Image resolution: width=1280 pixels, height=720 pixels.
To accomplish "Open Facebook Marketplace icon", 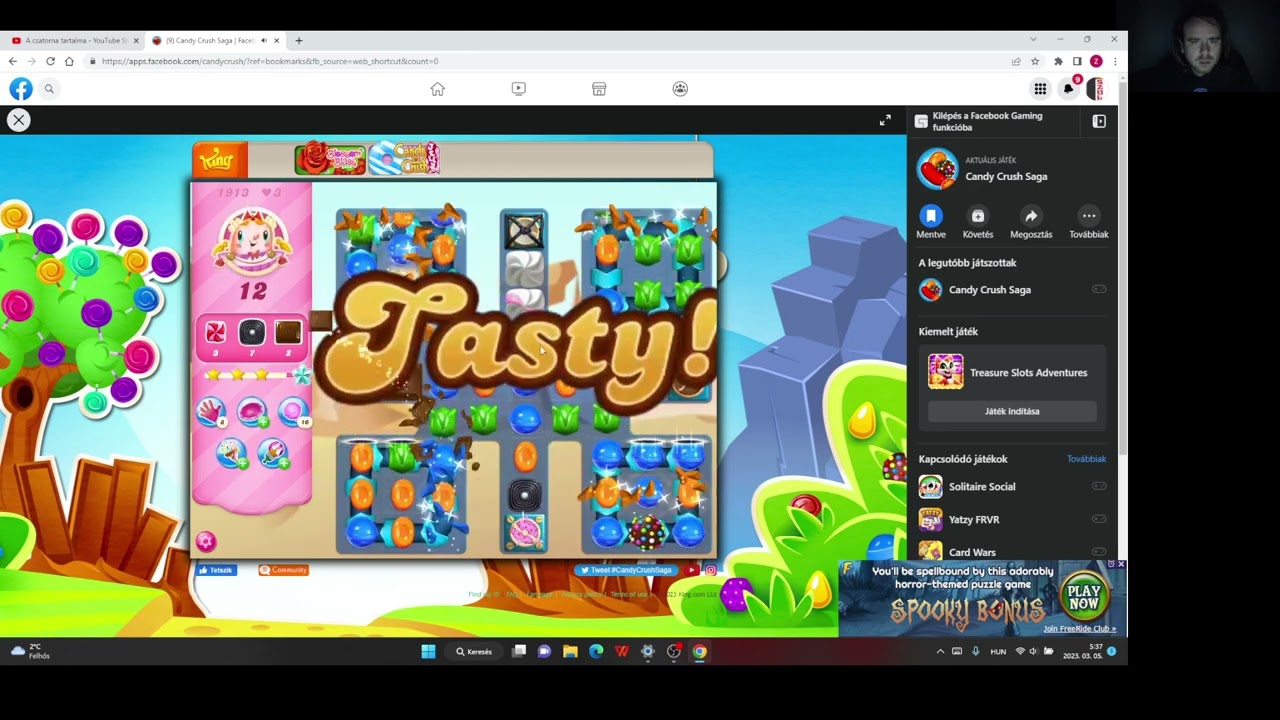I will coord(599,89).
